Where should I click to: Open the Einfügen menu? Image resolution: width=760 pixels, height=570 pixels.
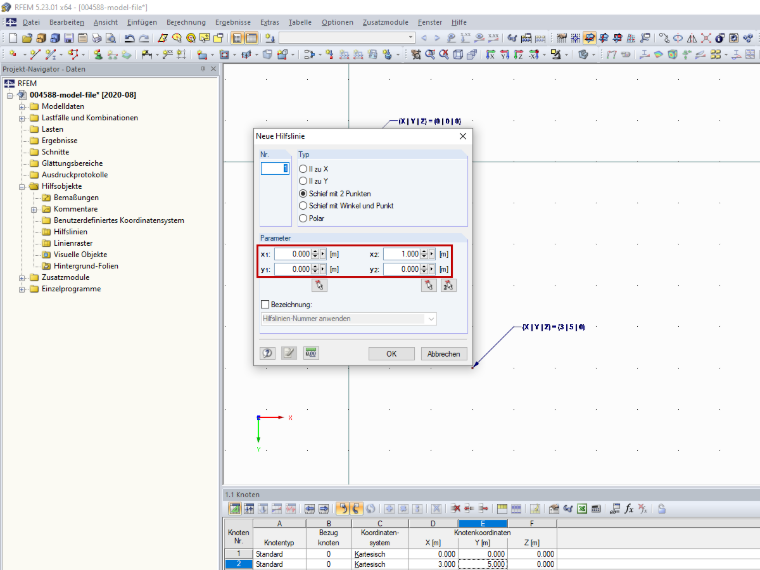pos(142,22)
